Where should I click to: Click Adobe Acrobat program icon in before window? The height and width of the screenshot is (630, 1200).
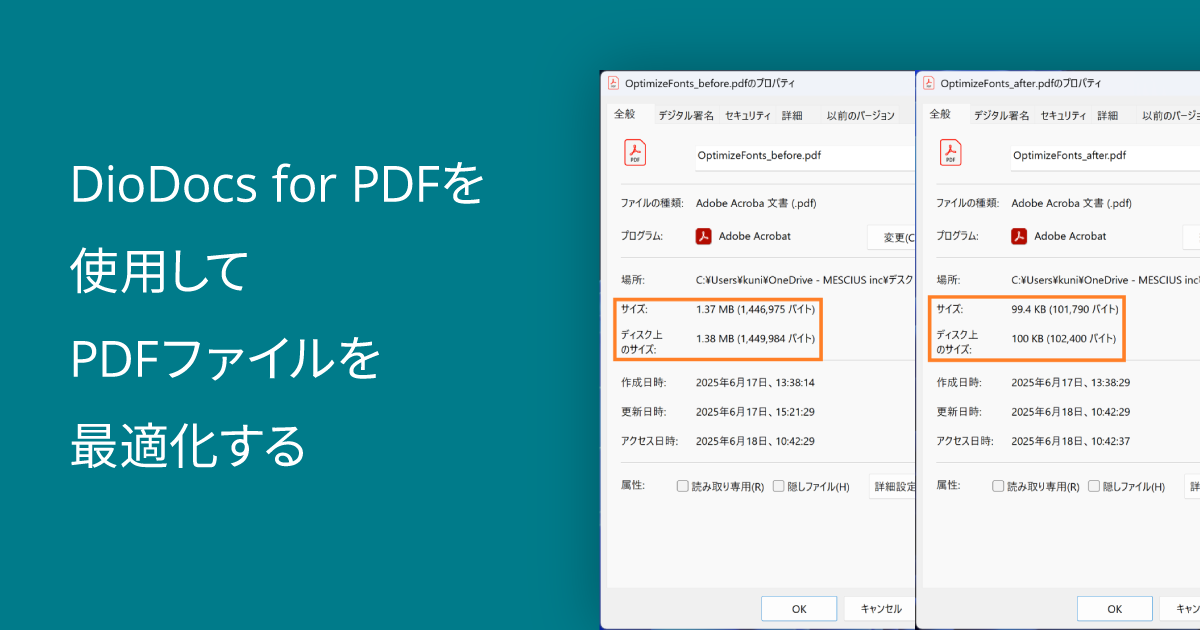coord(704,237)
